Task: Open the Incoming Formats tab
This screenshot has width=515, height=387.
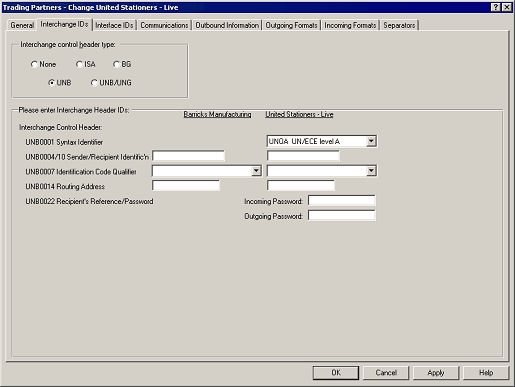Action: coord(350,25)
